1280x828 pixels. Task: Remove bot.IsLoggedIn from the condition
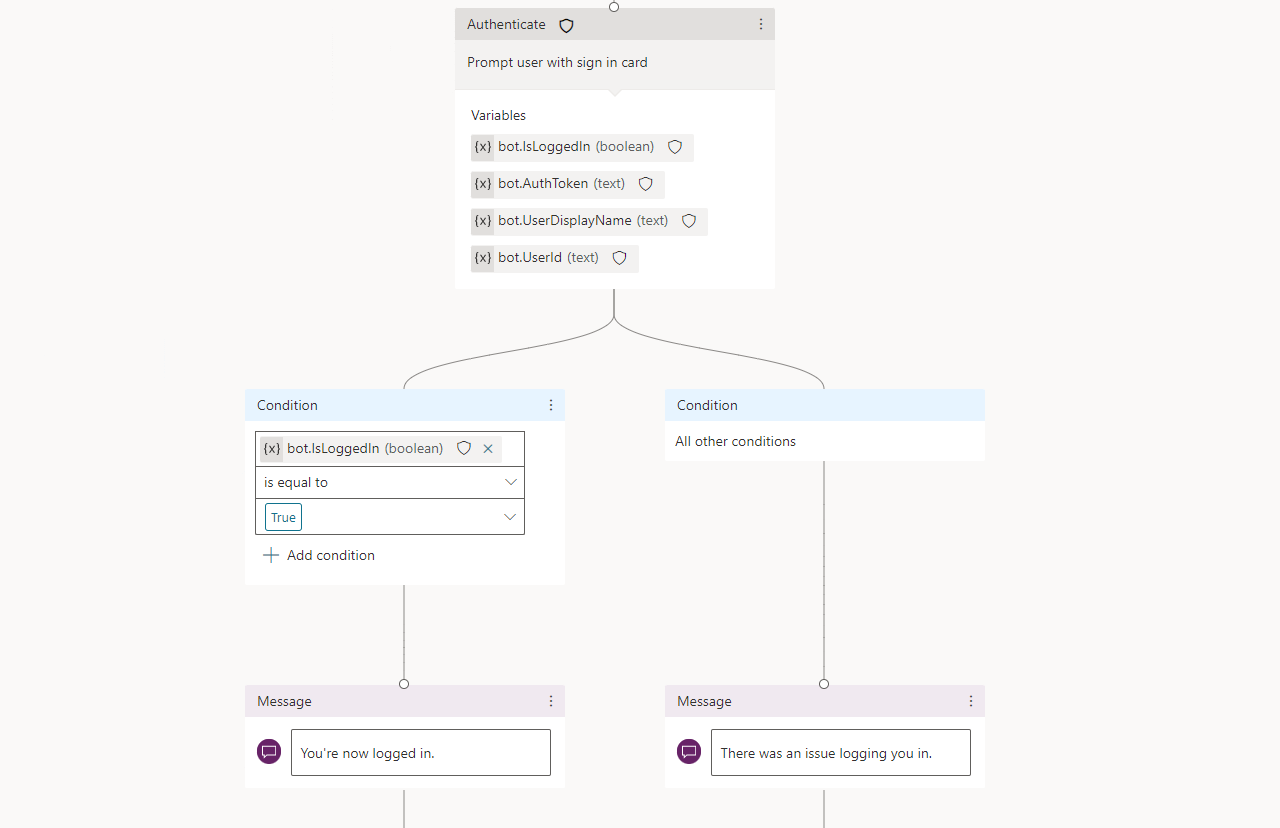click(x=488, y=449)
